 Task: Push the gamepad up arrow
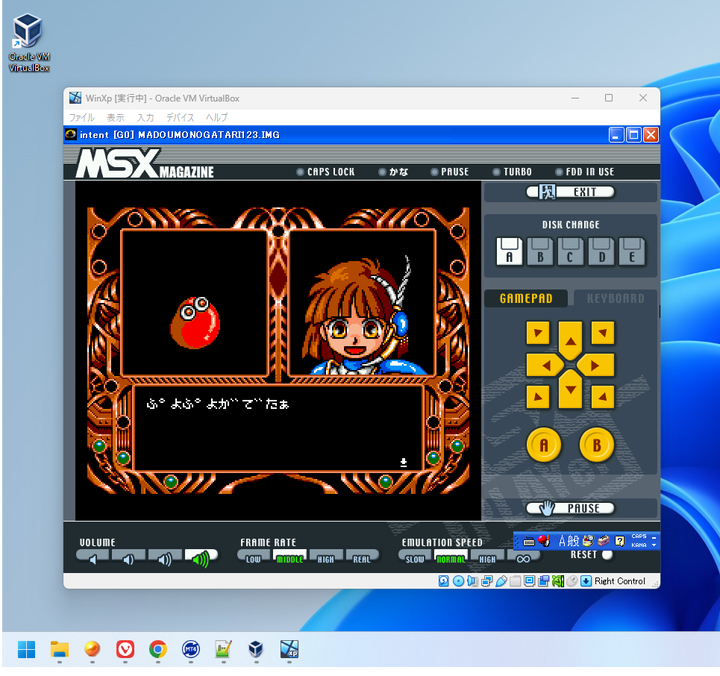(570, 340)
